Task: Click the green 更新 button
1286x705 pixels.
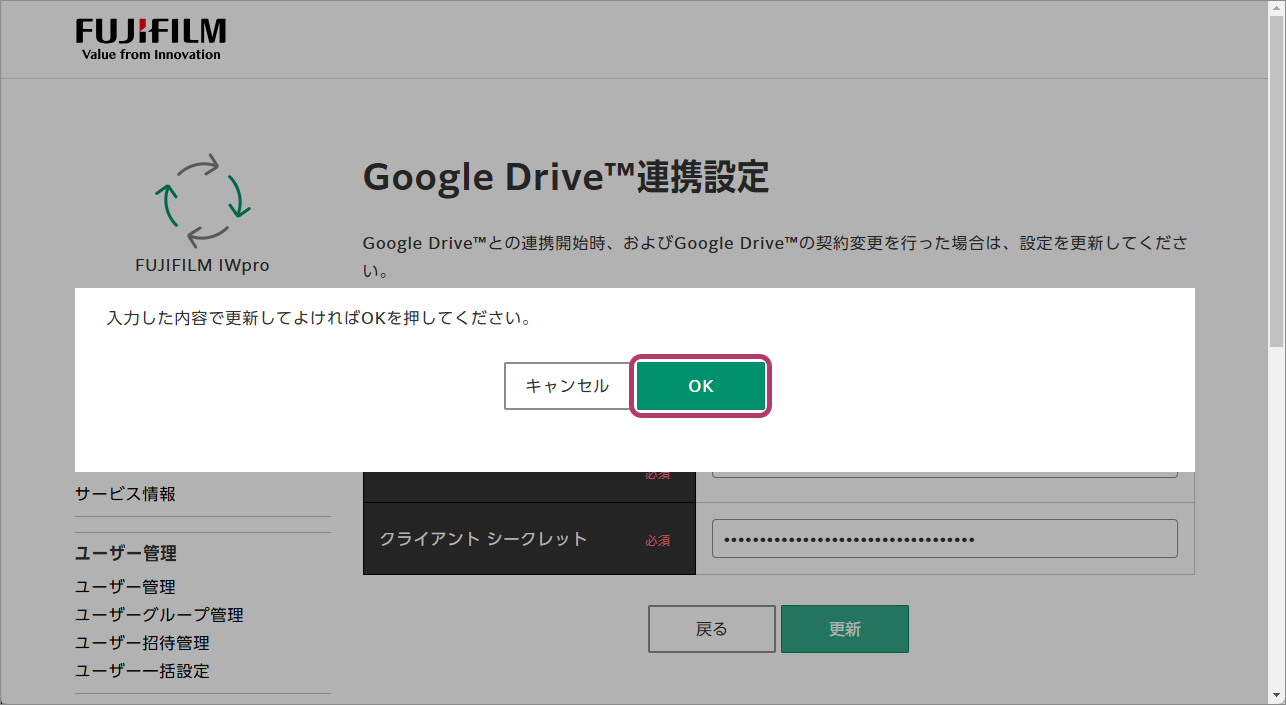Action: 844,629
